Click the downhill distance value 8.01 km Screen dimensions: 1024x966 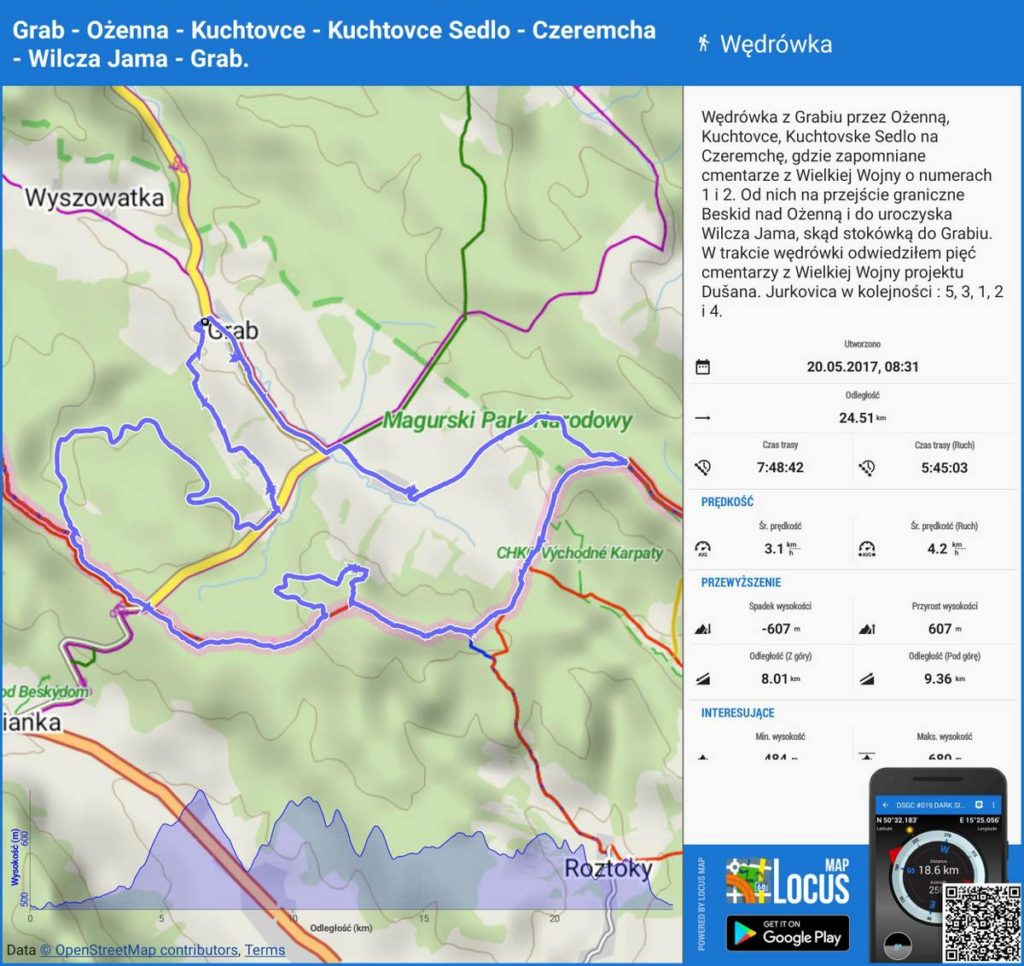coord(780,679)
